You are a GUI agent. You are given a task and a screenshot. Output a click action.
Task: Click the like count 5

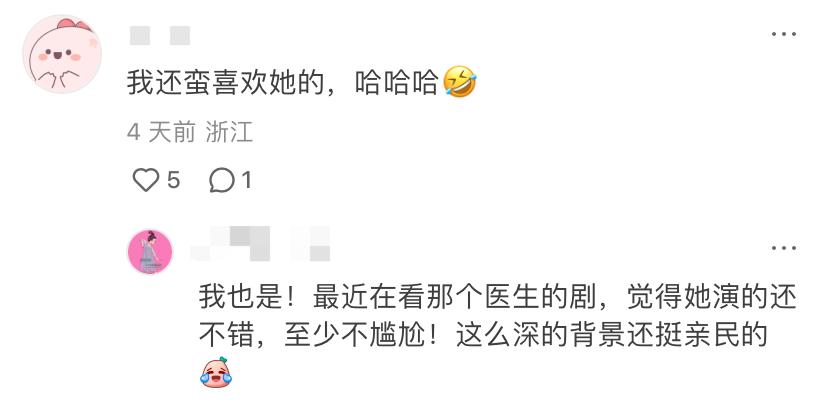pyautogui.click(x=173, y=180)
